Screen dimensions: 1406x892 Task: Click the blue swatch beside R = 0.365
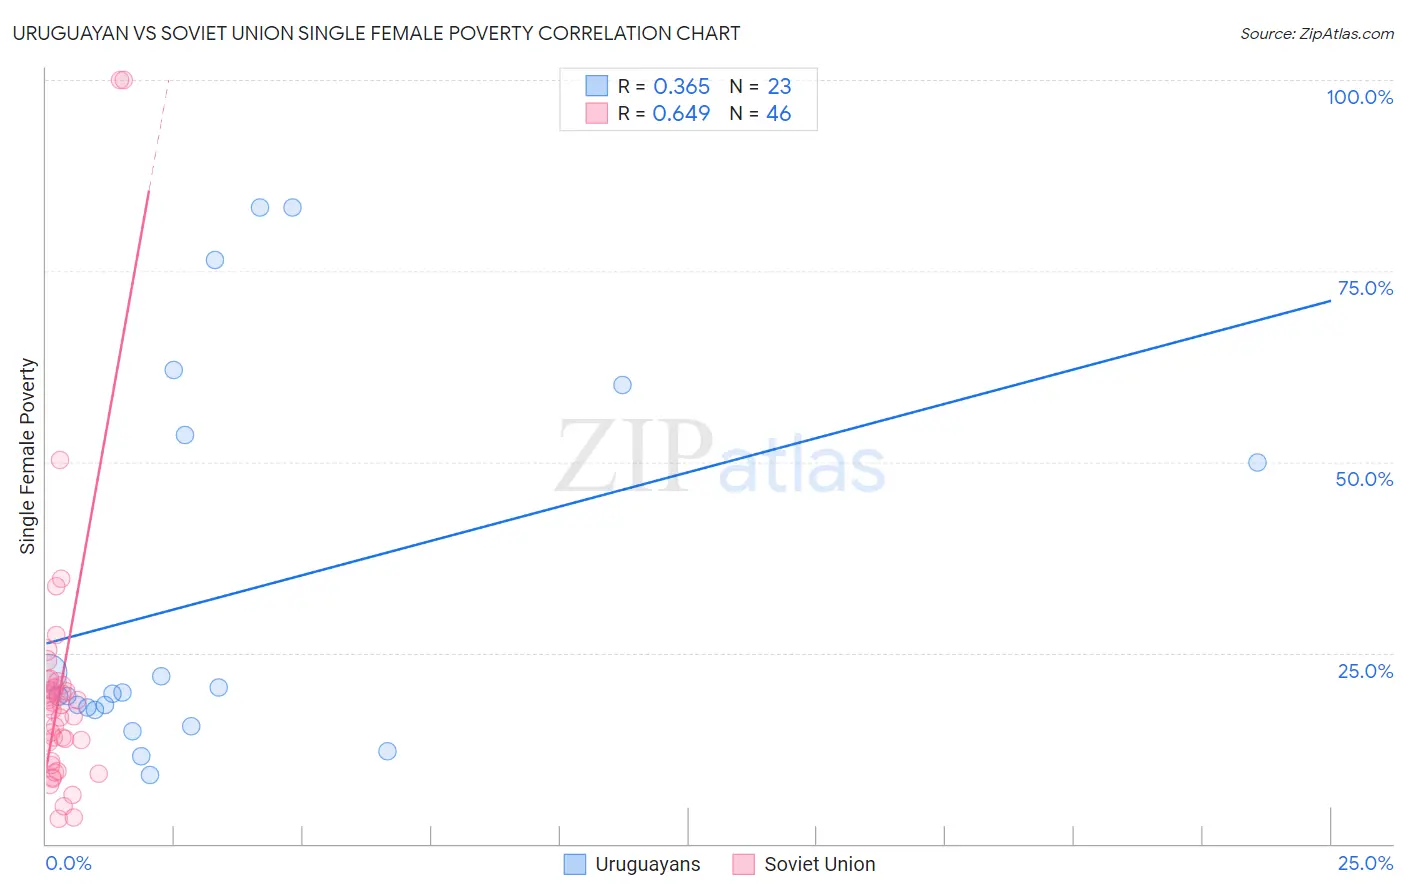tap(597, 86)
